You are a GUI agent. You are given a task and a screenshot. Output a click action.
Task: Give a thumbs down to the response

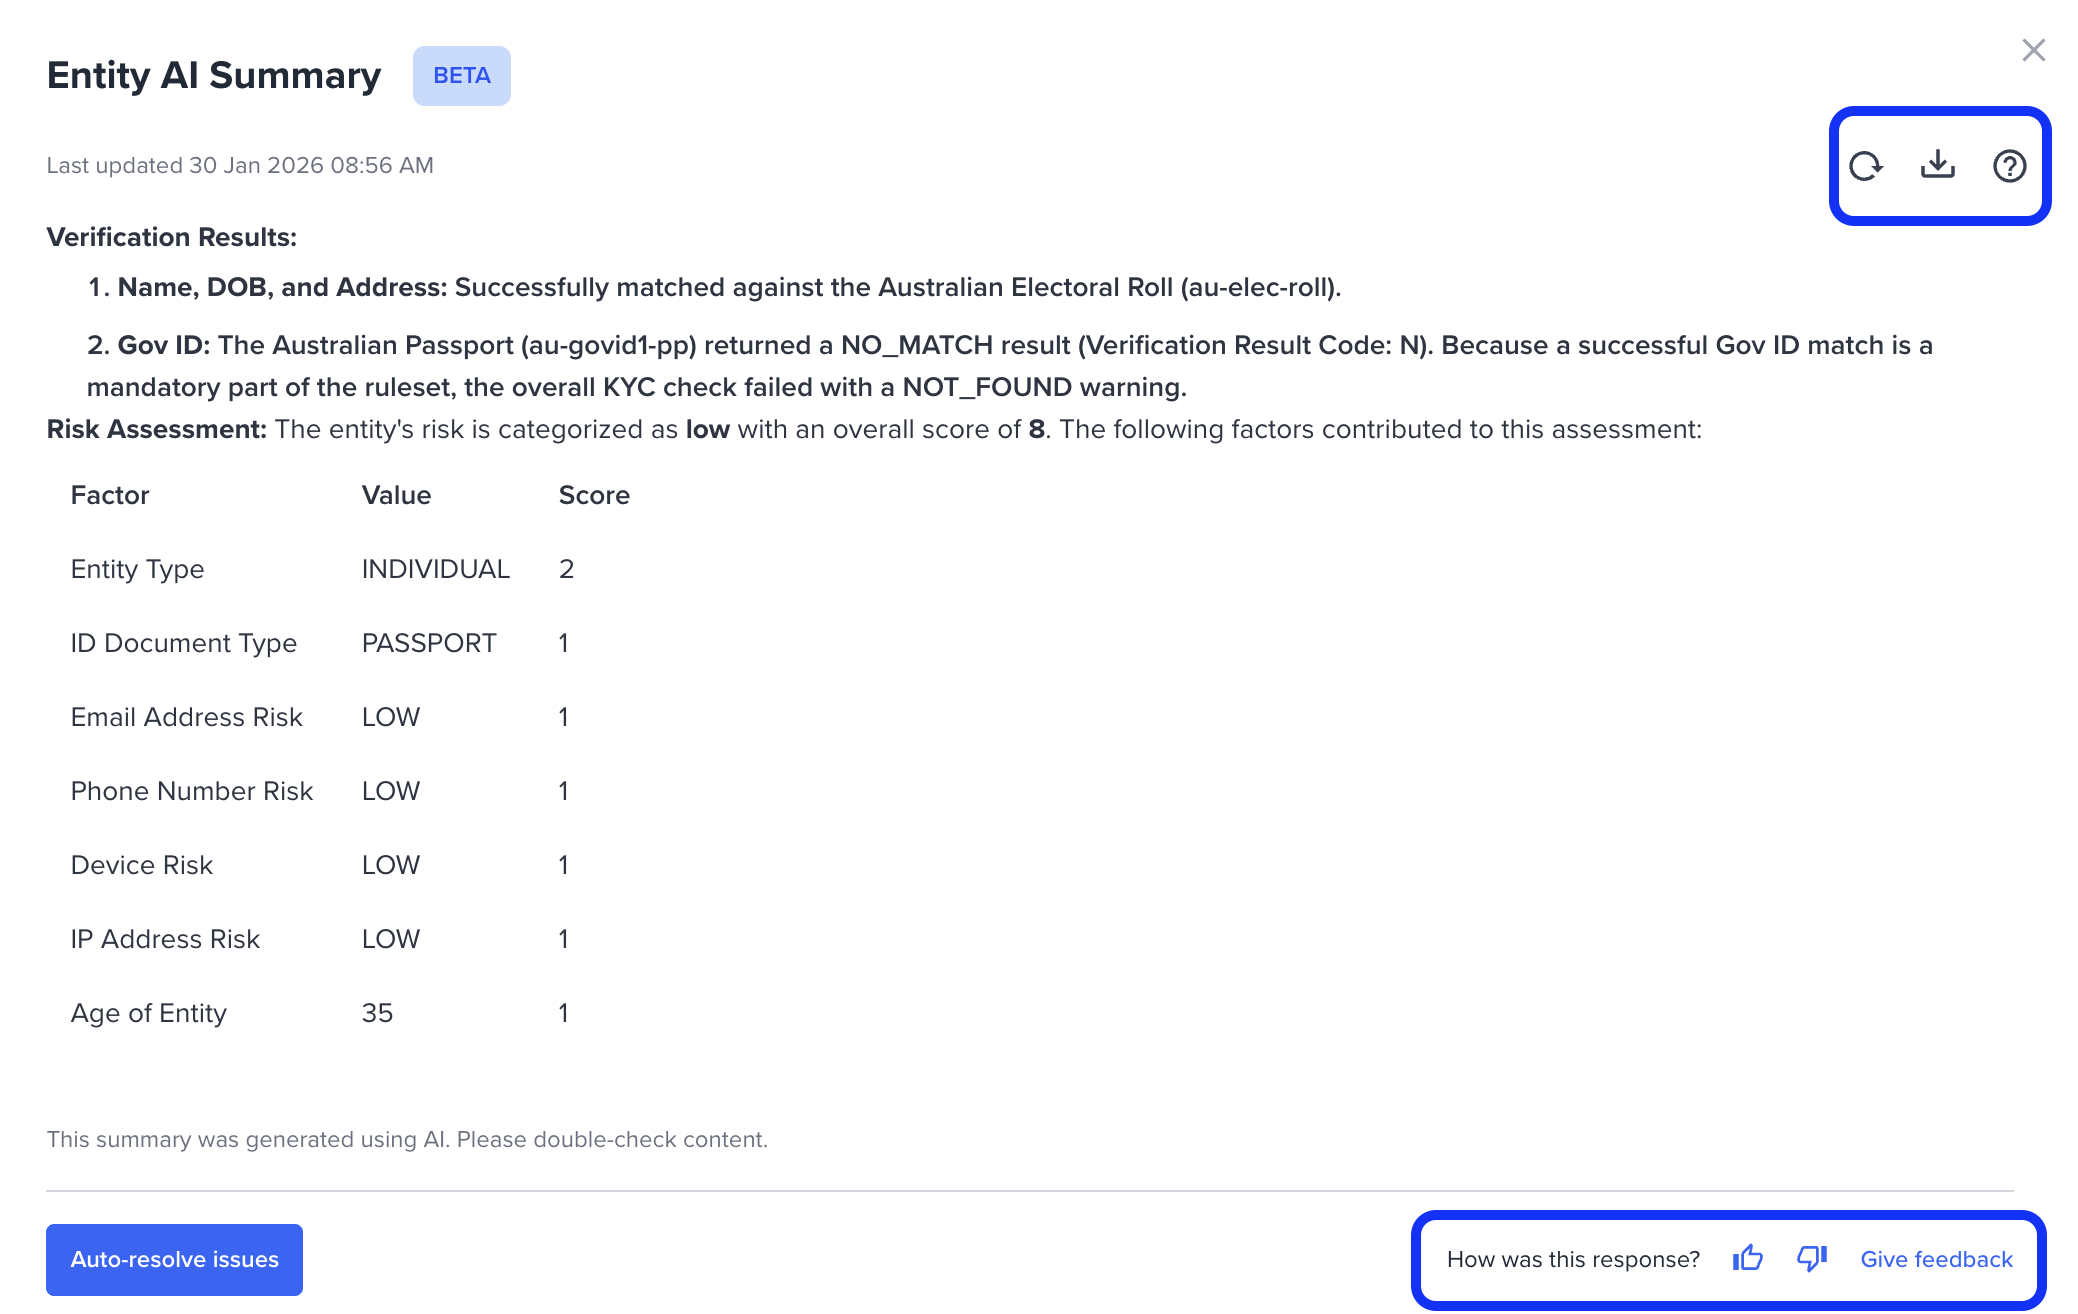pyautogui.click(x=1812, y=1258)
